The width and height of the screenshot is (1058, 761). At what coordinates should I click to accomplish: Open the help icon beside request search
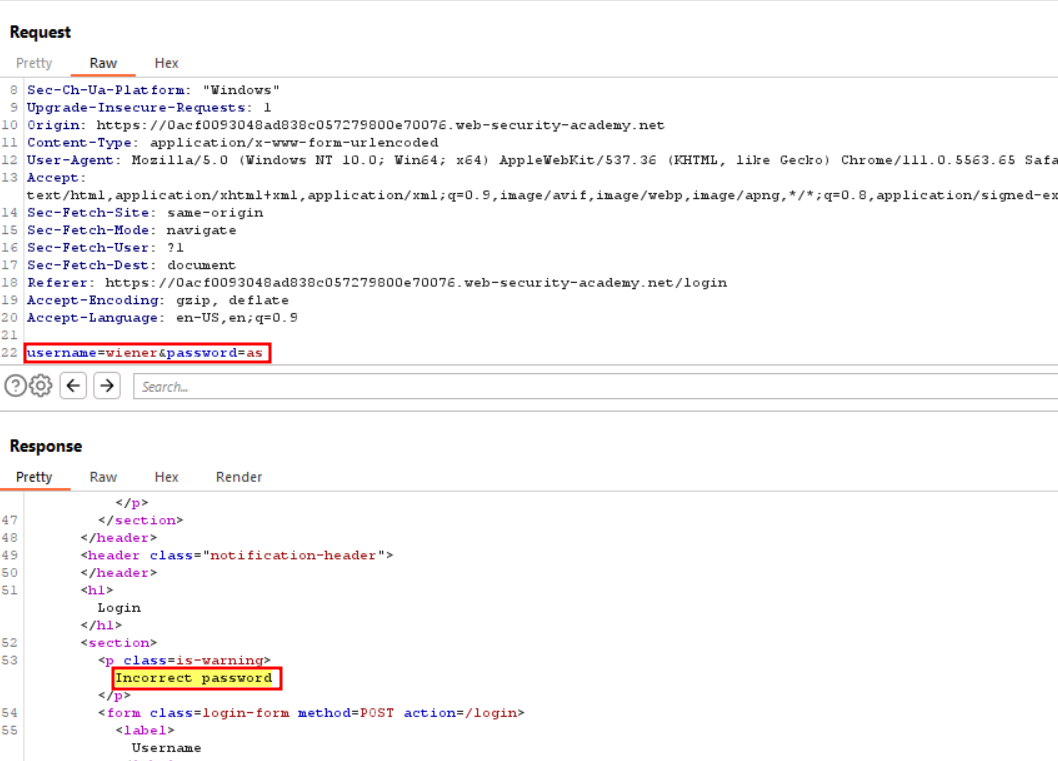(15, 386)
